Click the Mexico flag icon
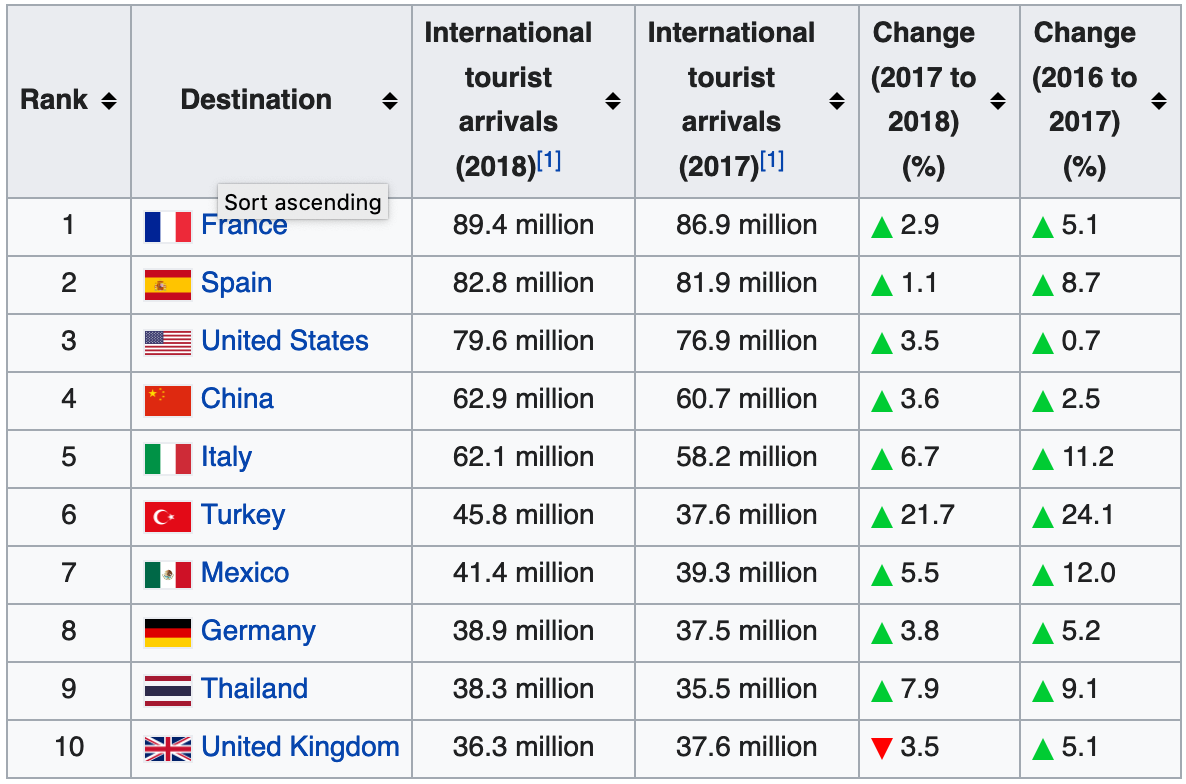The width and height of the screenshot is (1186, 784). coord(167,574)
